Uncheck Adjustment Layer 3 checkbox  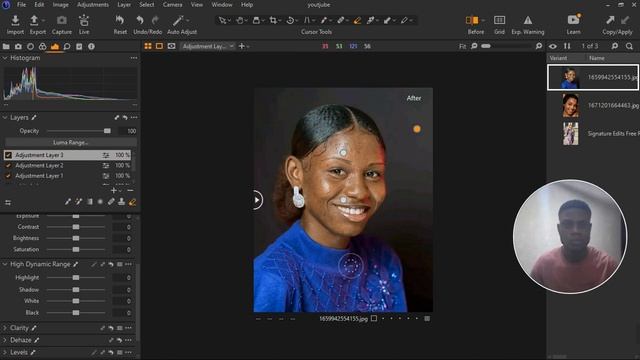[x=8, y=155]
